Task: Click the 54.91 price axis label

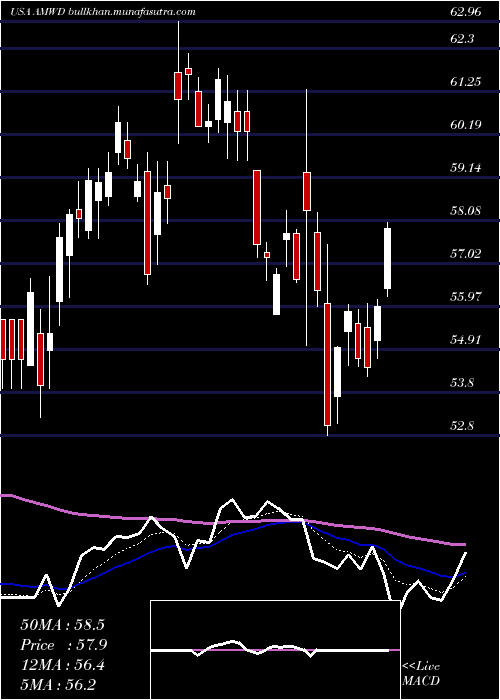Action: (x=466, y=340)
